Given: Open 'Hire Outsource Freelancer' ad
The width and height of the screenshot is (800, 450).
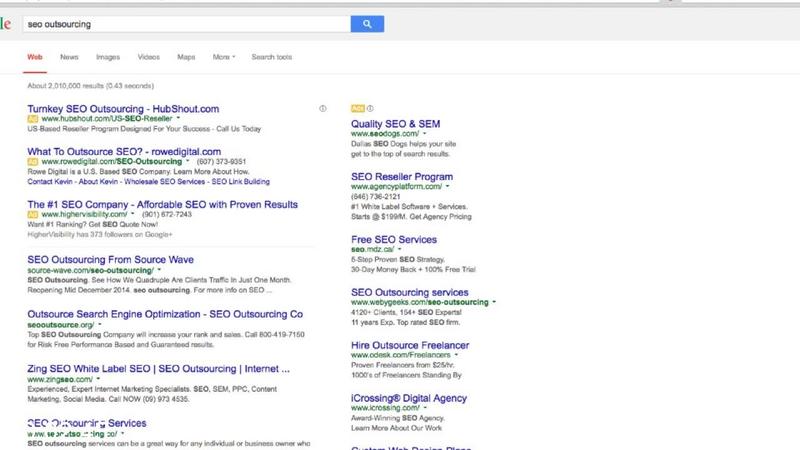Looking at the screenshot, I should click(x=410, y=345).
